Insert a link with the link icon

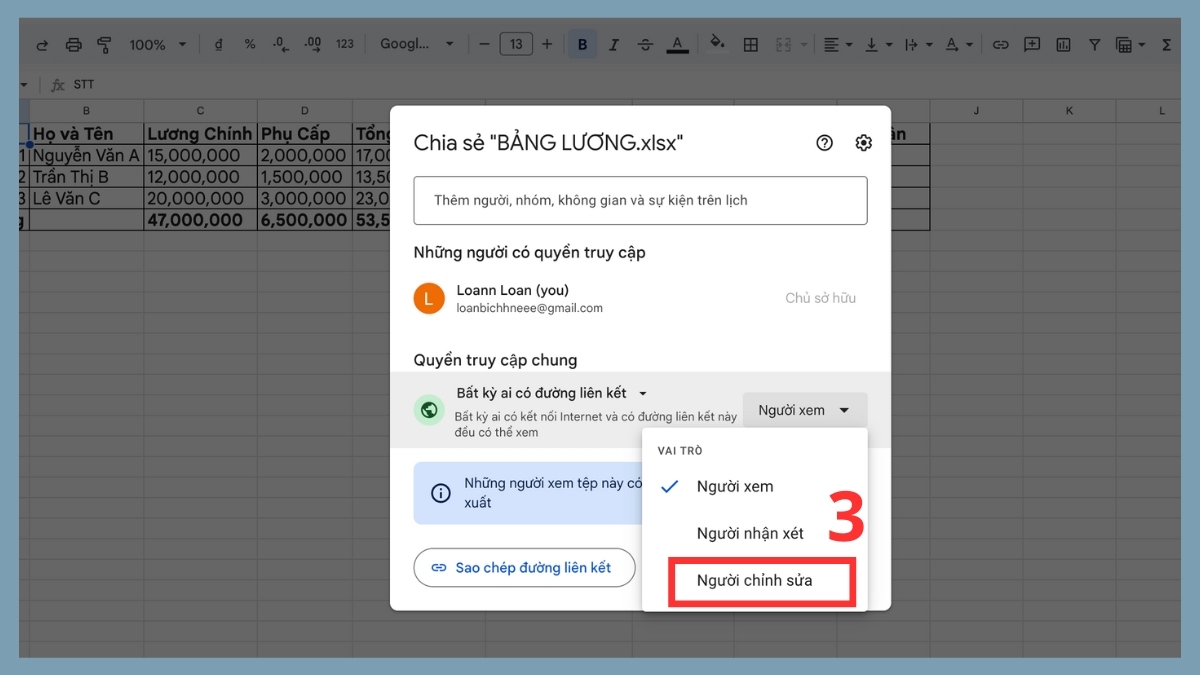[1000, 43]
